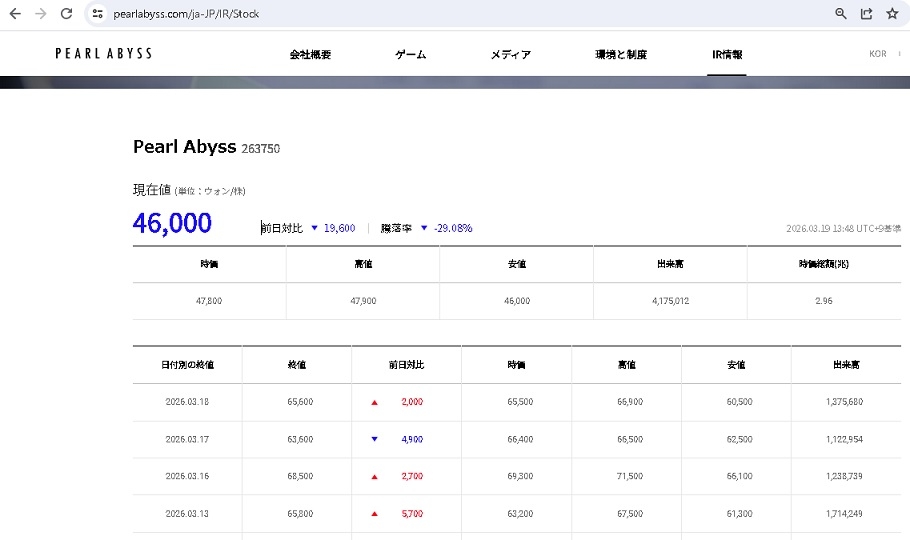Click the browser back arrow

(x=15, y=14)
